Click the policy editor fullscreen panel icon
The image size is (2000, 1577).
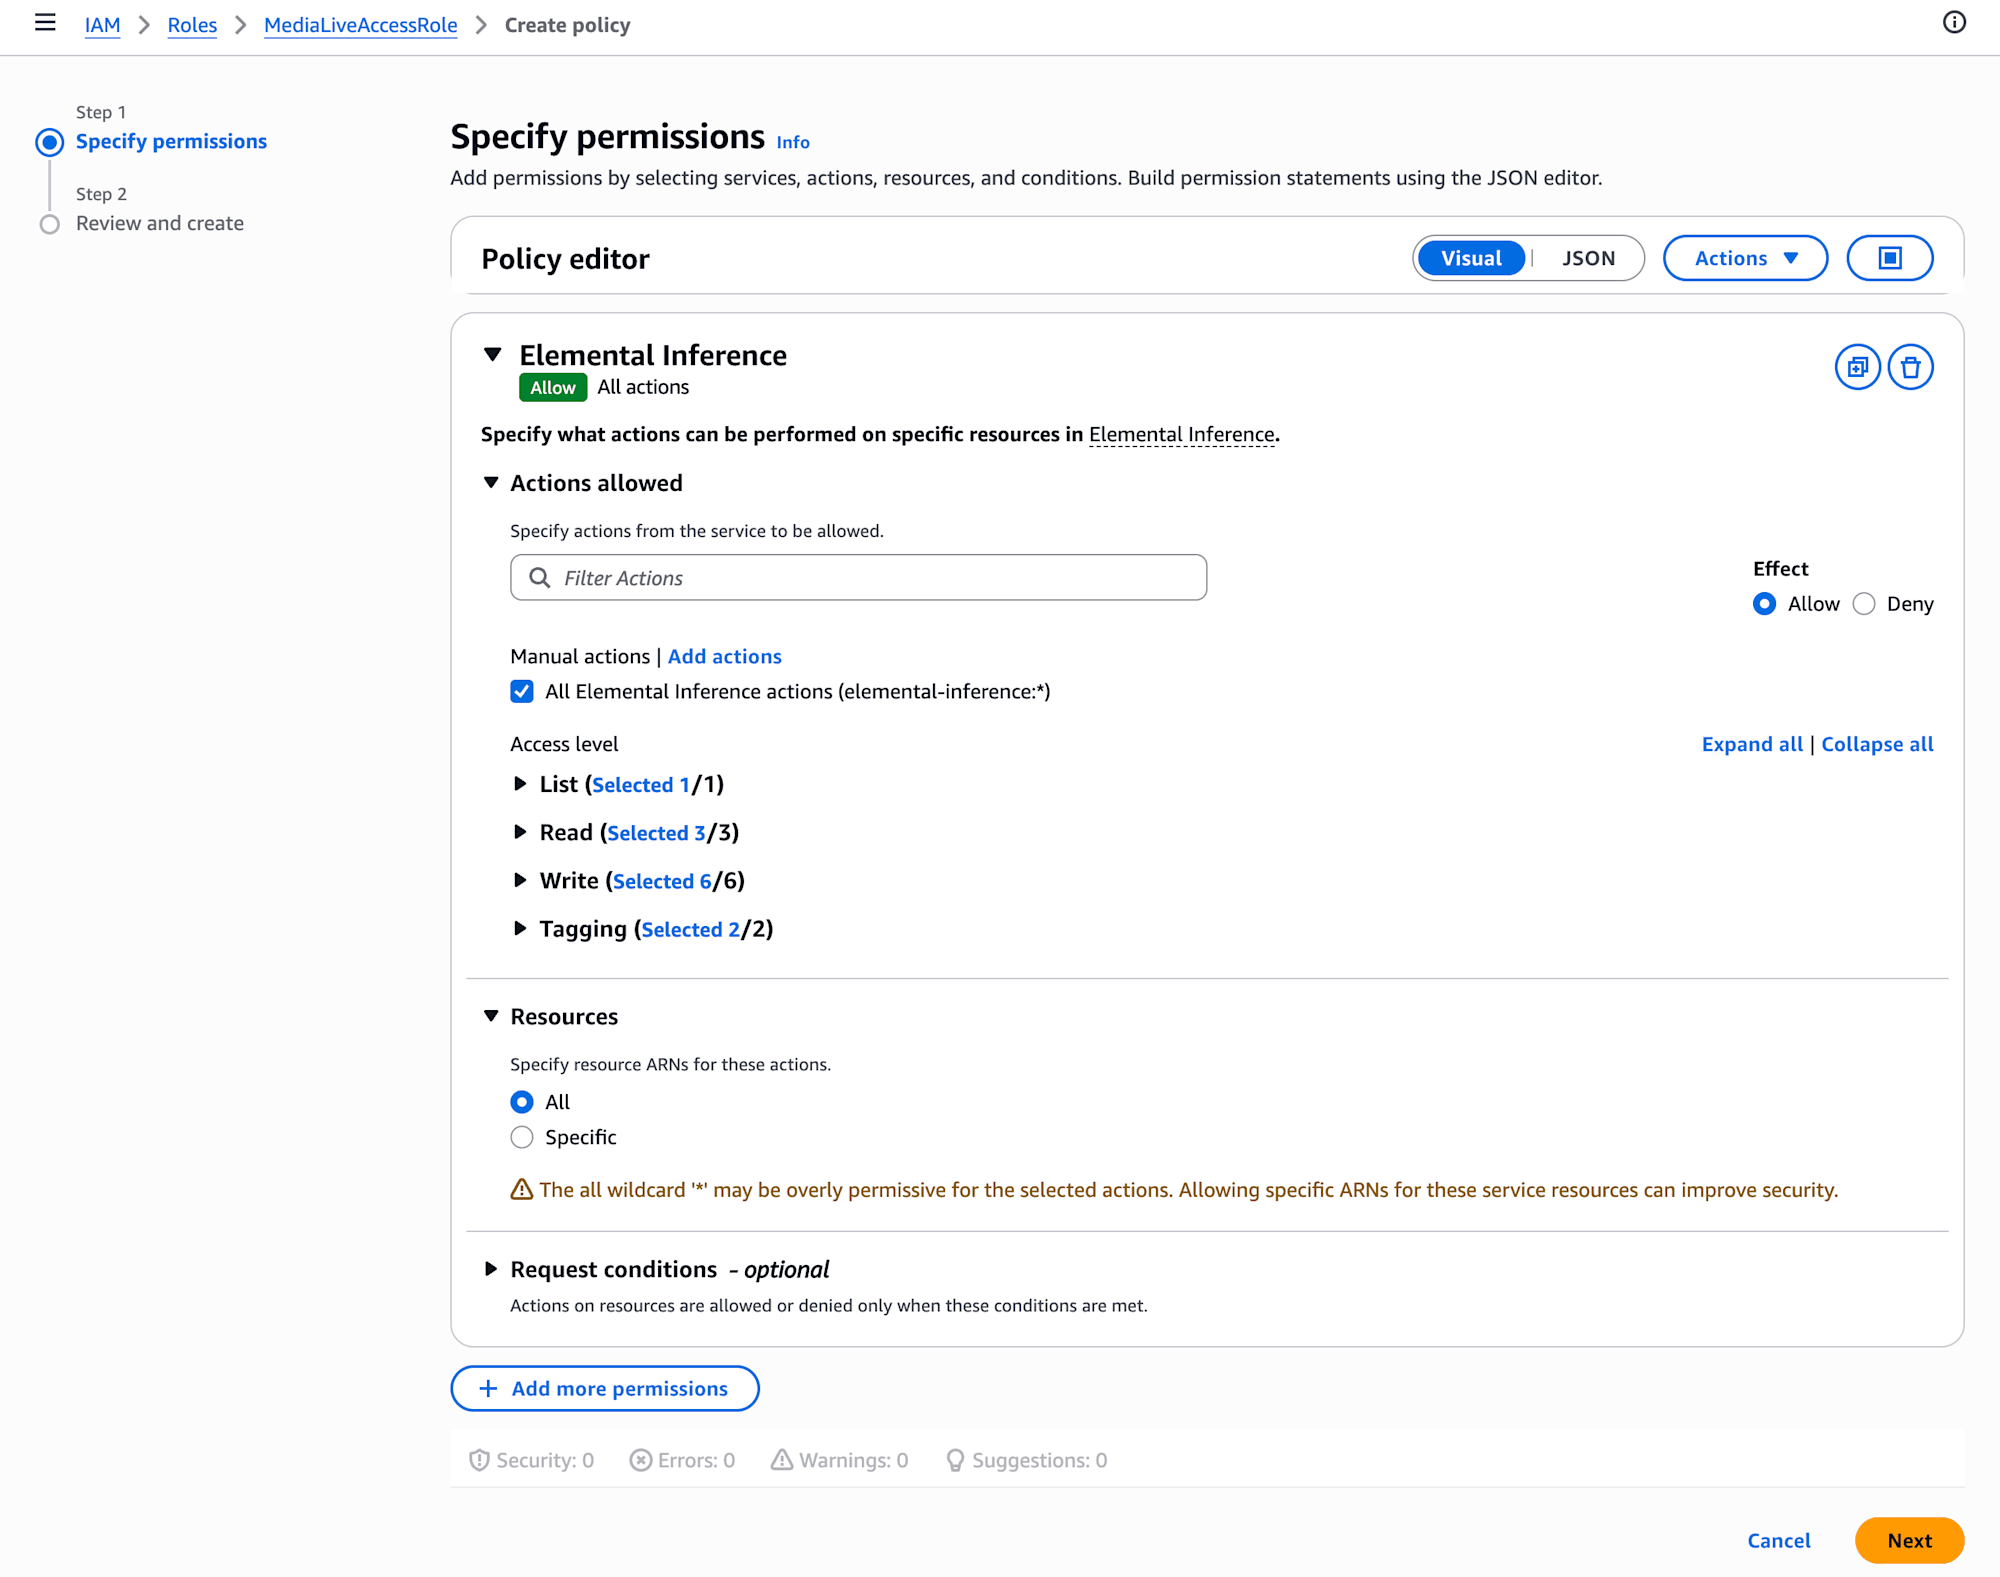(1889, 258)
